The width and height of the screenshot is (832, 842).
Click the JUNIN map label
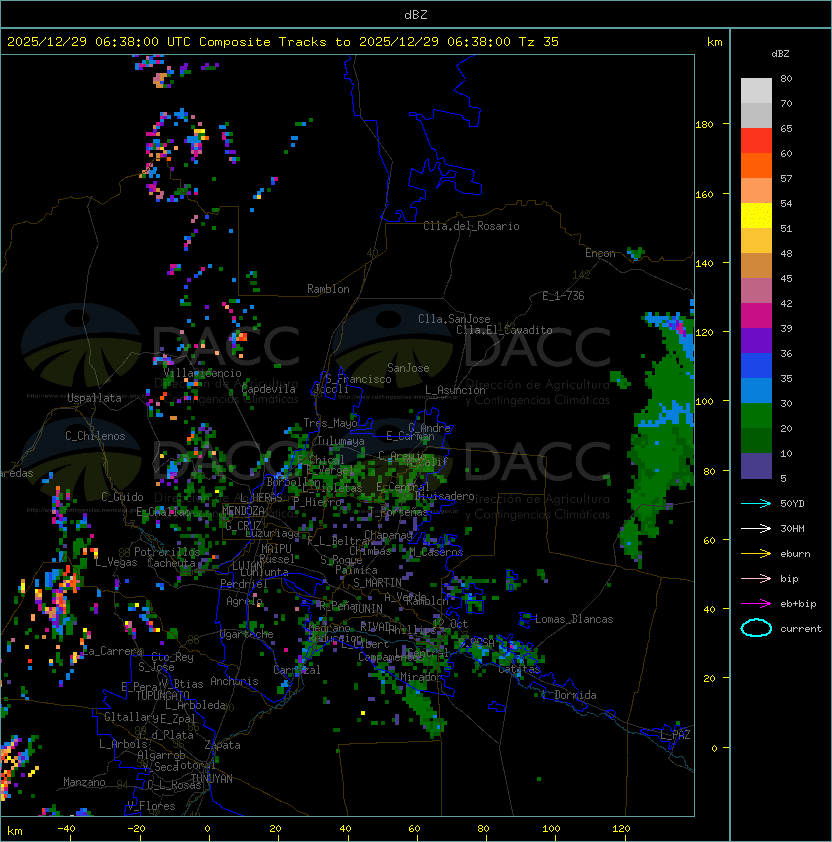[368, 608]
